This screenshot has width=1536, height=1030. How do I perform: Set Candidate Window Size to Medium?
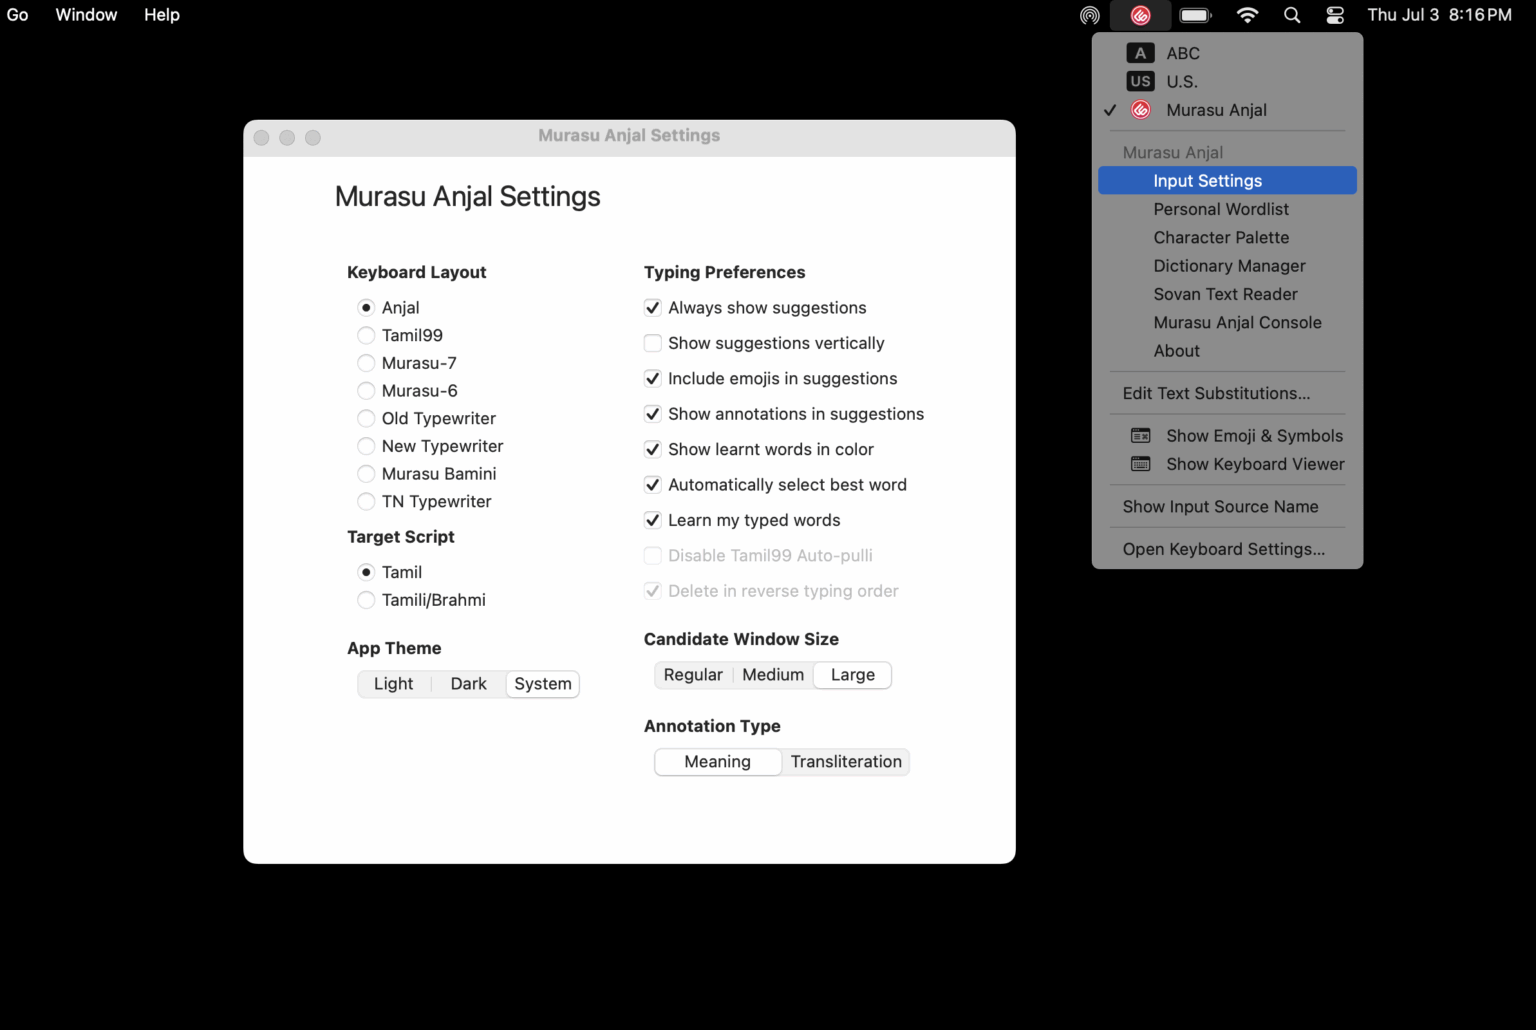tap(772, 675)
